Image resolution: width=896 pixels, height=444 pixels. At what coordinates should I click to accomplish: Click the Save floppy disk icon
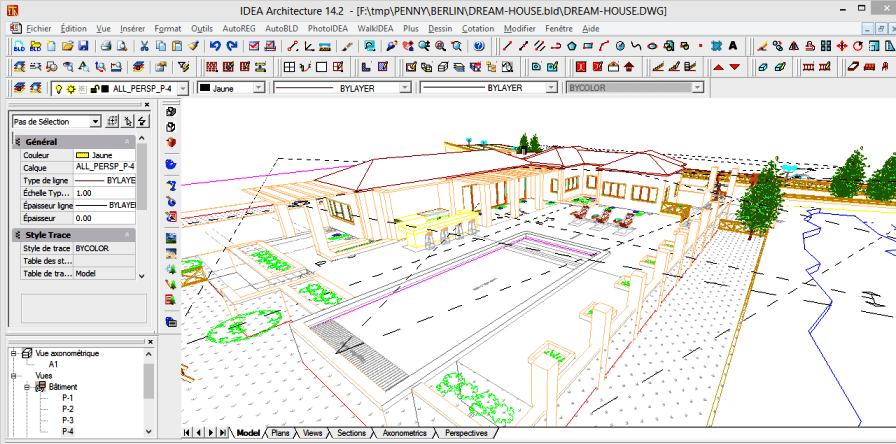(x=83, y=46)
